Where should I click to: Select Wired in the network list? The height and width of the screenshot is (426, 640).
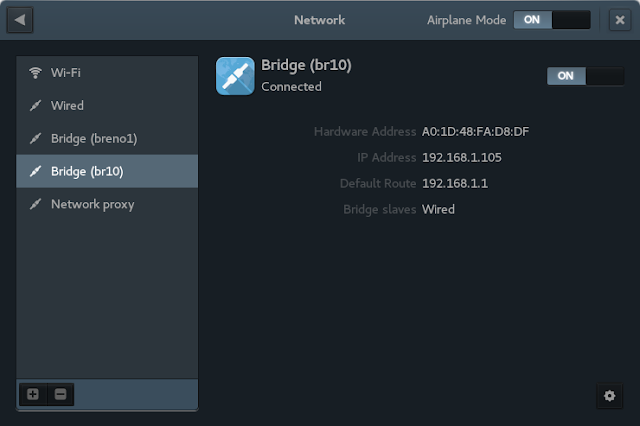coord(107,106)
